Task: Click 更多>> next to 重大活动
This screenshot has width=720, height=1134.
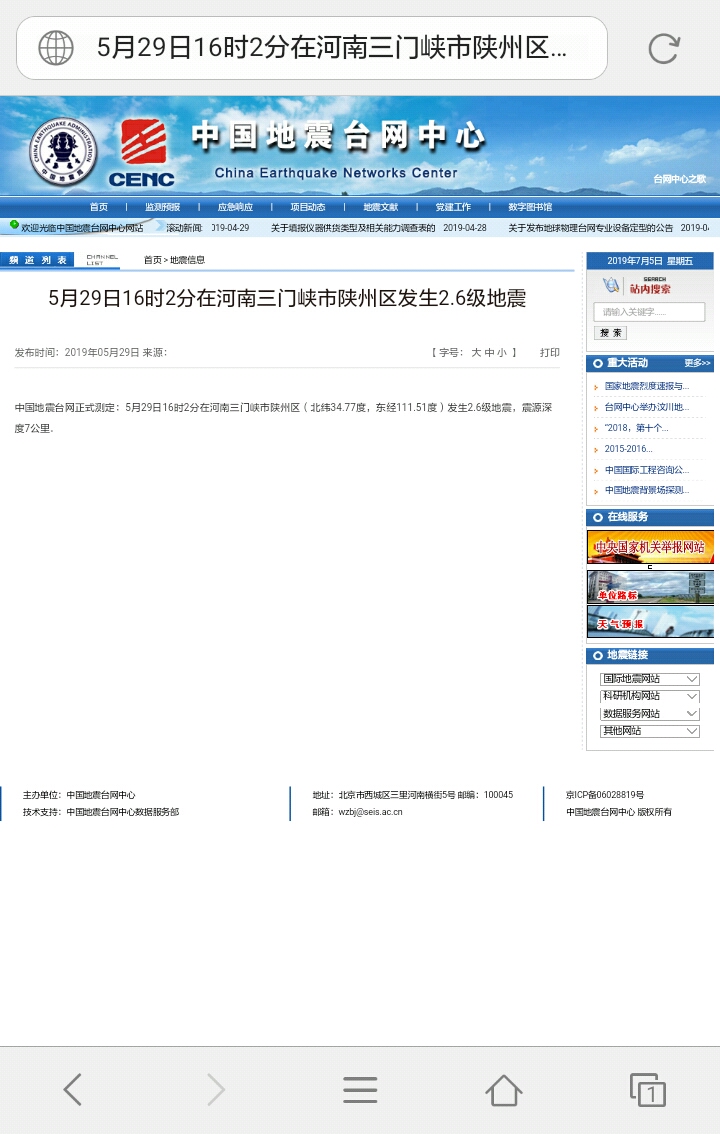Action: pos(697,363)
